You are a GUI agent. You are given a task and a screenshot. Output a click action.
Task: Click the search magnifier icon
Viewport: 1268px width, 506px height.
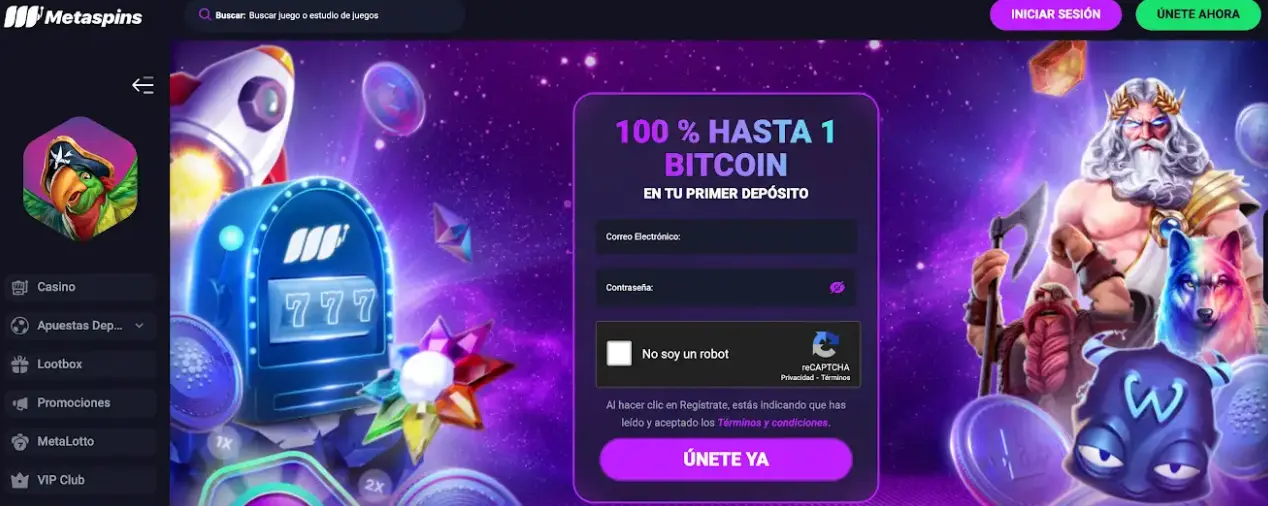pyautogui.click(x=204, y=15)
